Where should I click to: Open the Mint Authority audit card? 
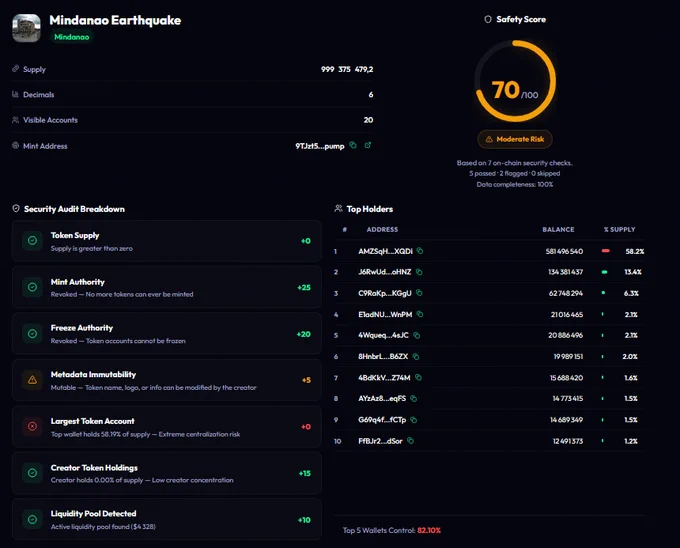[167, 287]
